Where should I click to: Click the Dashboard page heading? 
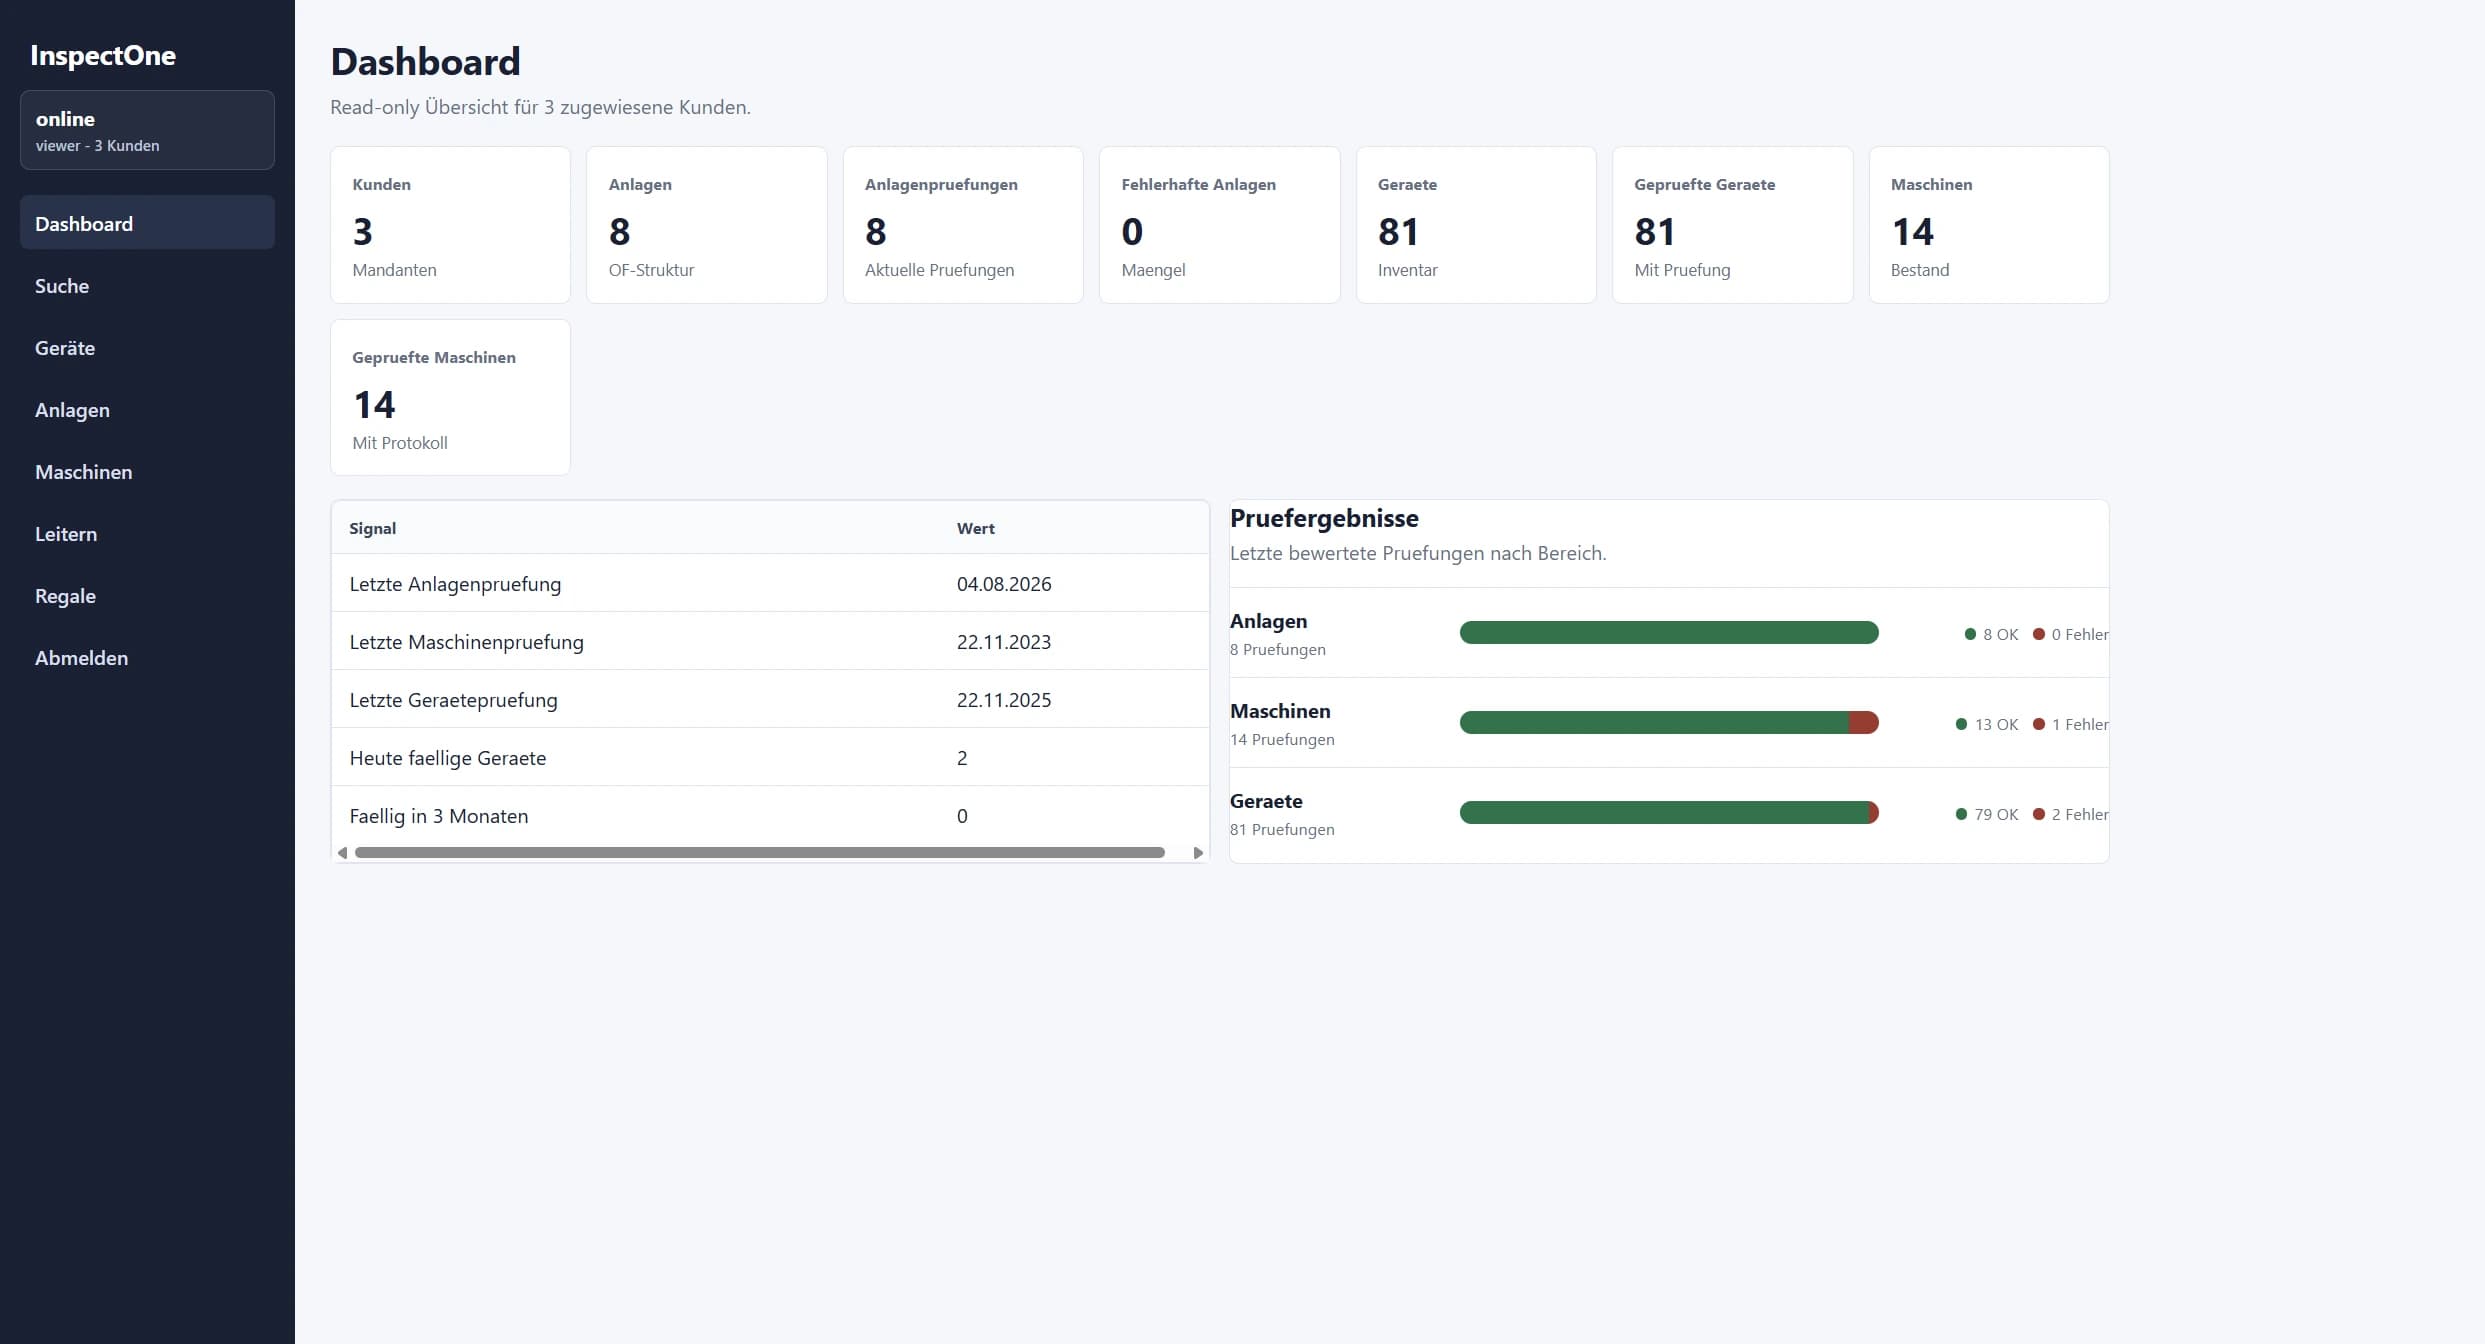(x=425, y=62)
